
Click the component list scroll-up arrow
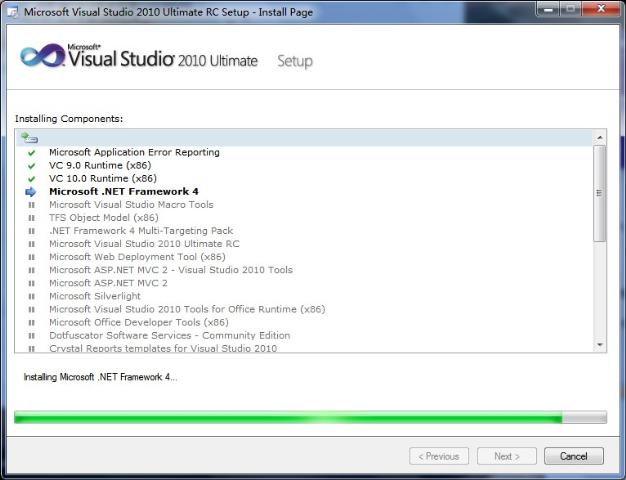point(600,138)
